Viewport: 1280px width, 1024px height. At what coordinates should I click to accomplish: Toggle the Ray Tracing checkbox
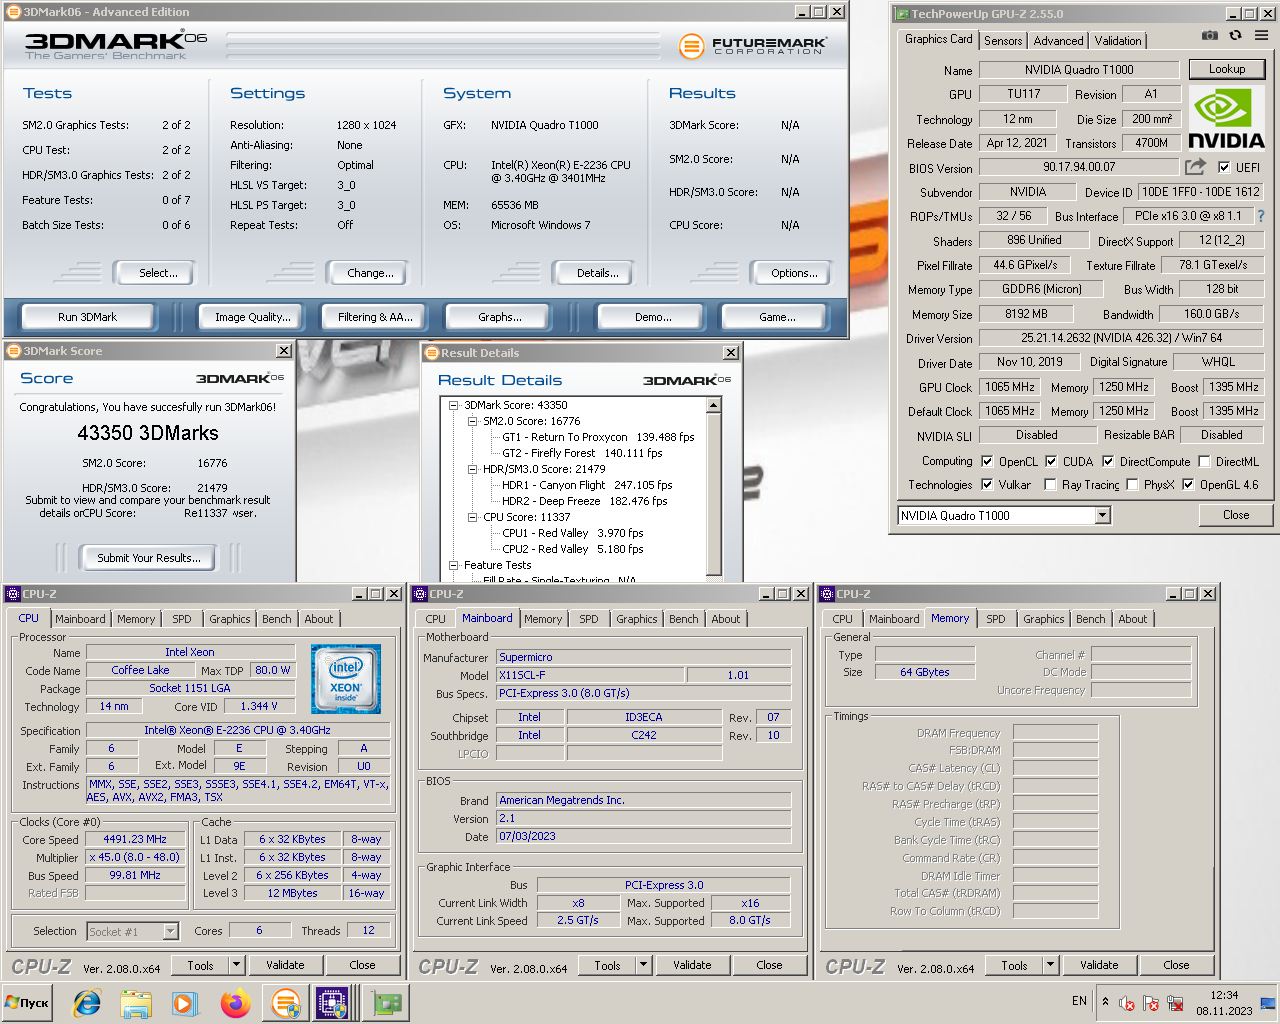pyautogui.click(x=1050, y=485)
